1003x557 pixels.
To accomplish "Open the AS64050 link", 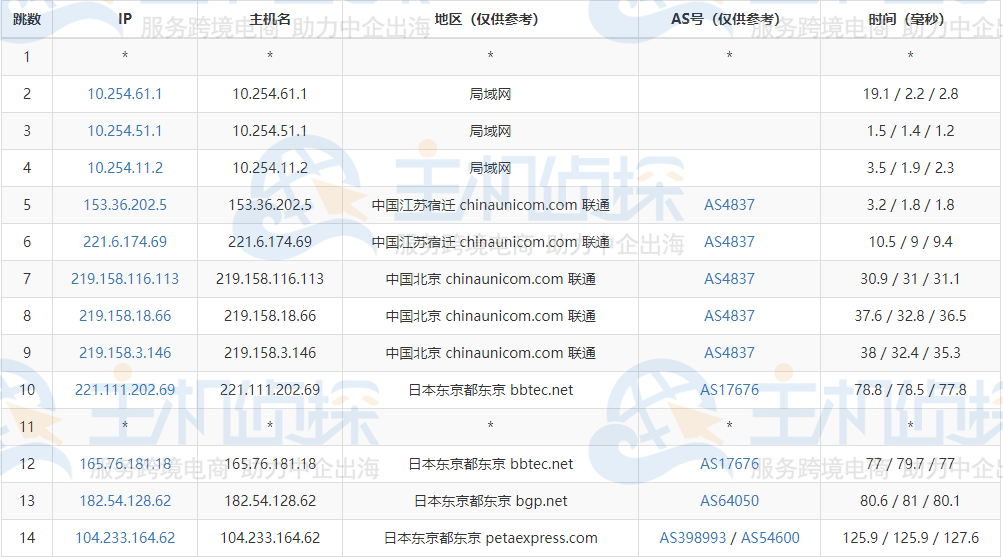I will (729, 501).
